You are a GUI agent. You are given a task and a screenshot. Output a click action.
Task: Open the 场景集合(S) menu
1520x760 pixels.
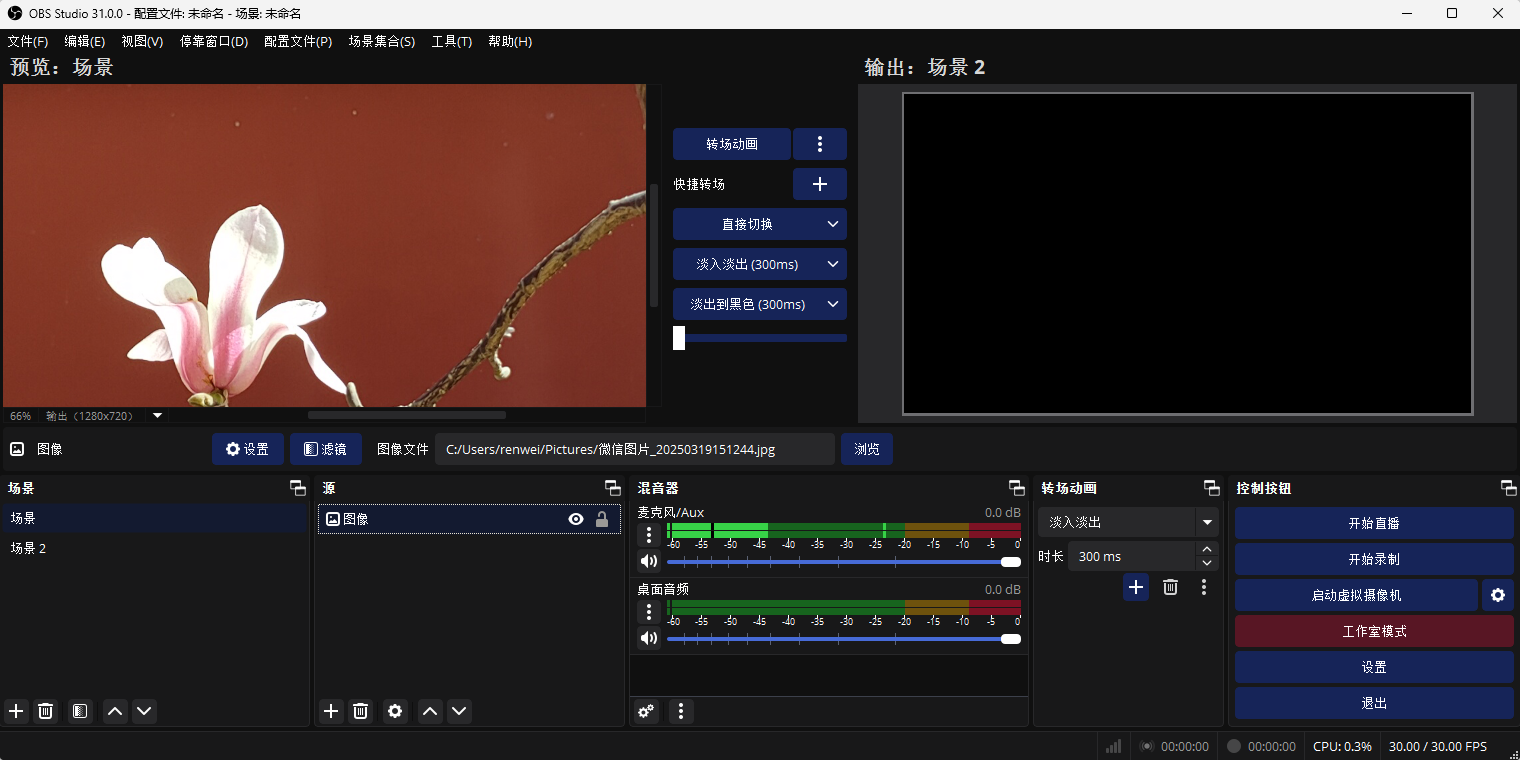[x=381, y=41]
